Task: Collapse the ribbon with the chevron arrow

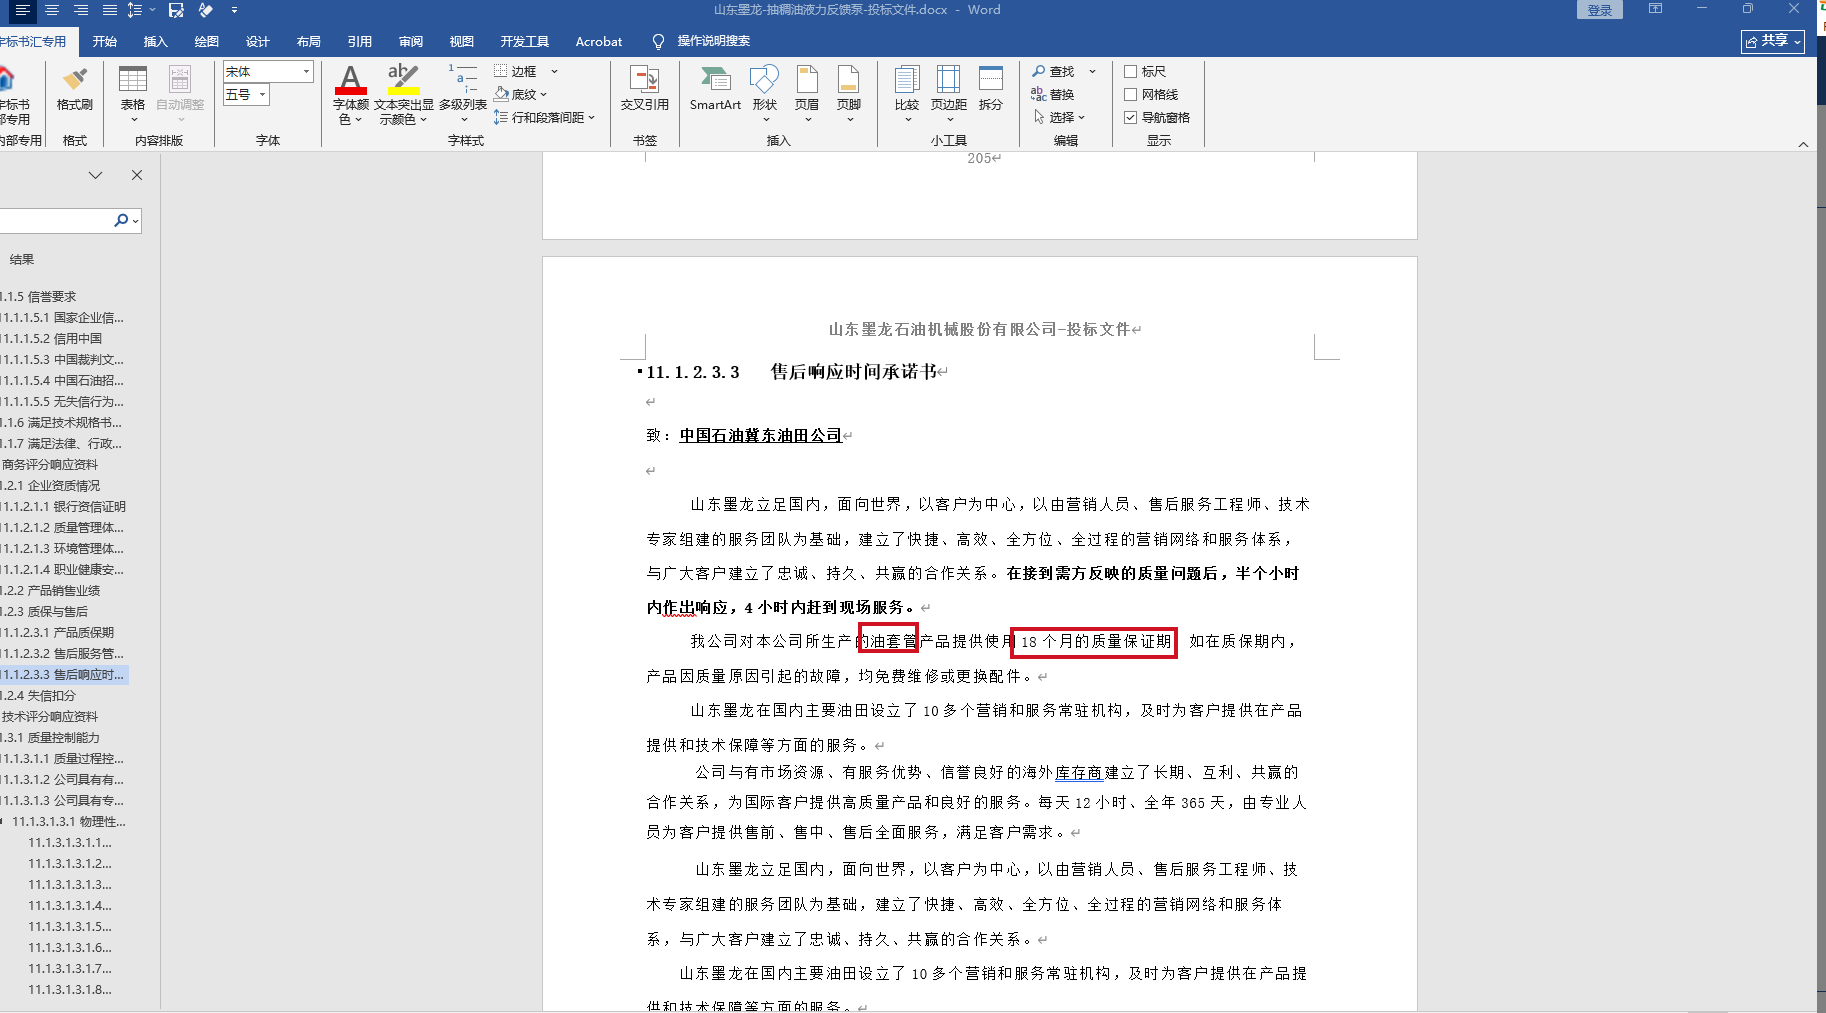Action: click(x=1803, y=145)
